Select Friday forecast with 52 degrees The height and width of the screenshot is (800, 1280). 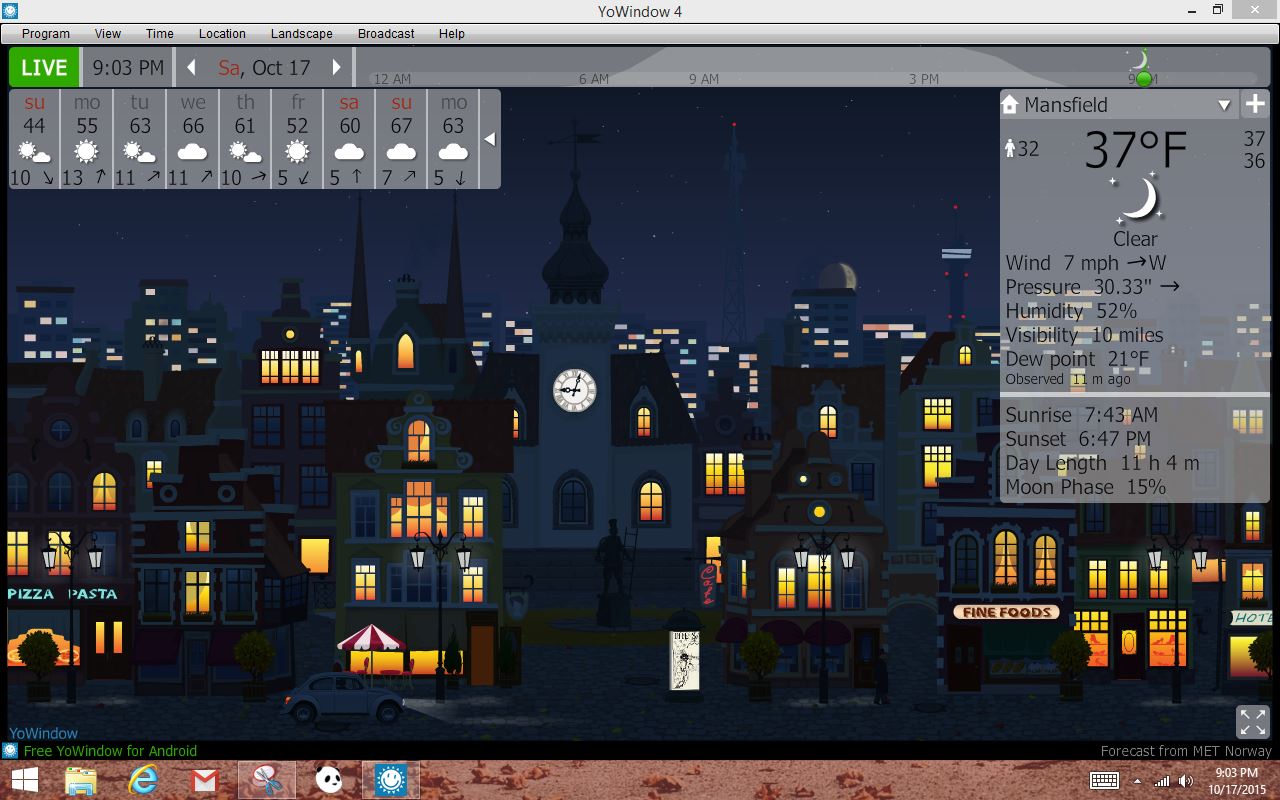(x=297, y=139)
